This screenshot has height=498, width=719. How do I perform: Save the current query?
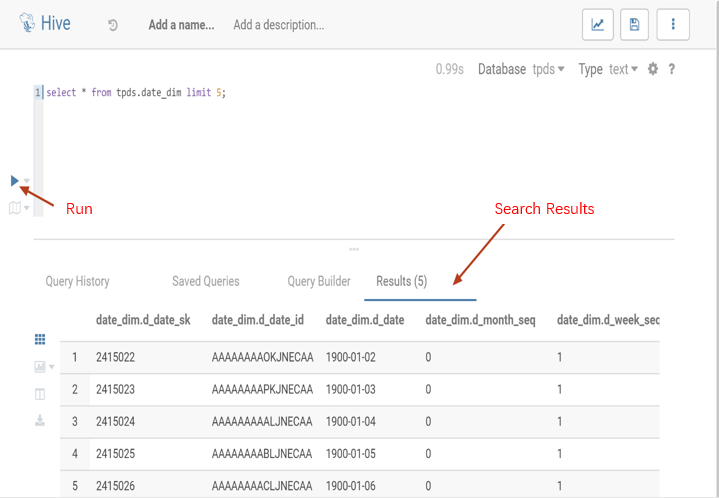636,25
